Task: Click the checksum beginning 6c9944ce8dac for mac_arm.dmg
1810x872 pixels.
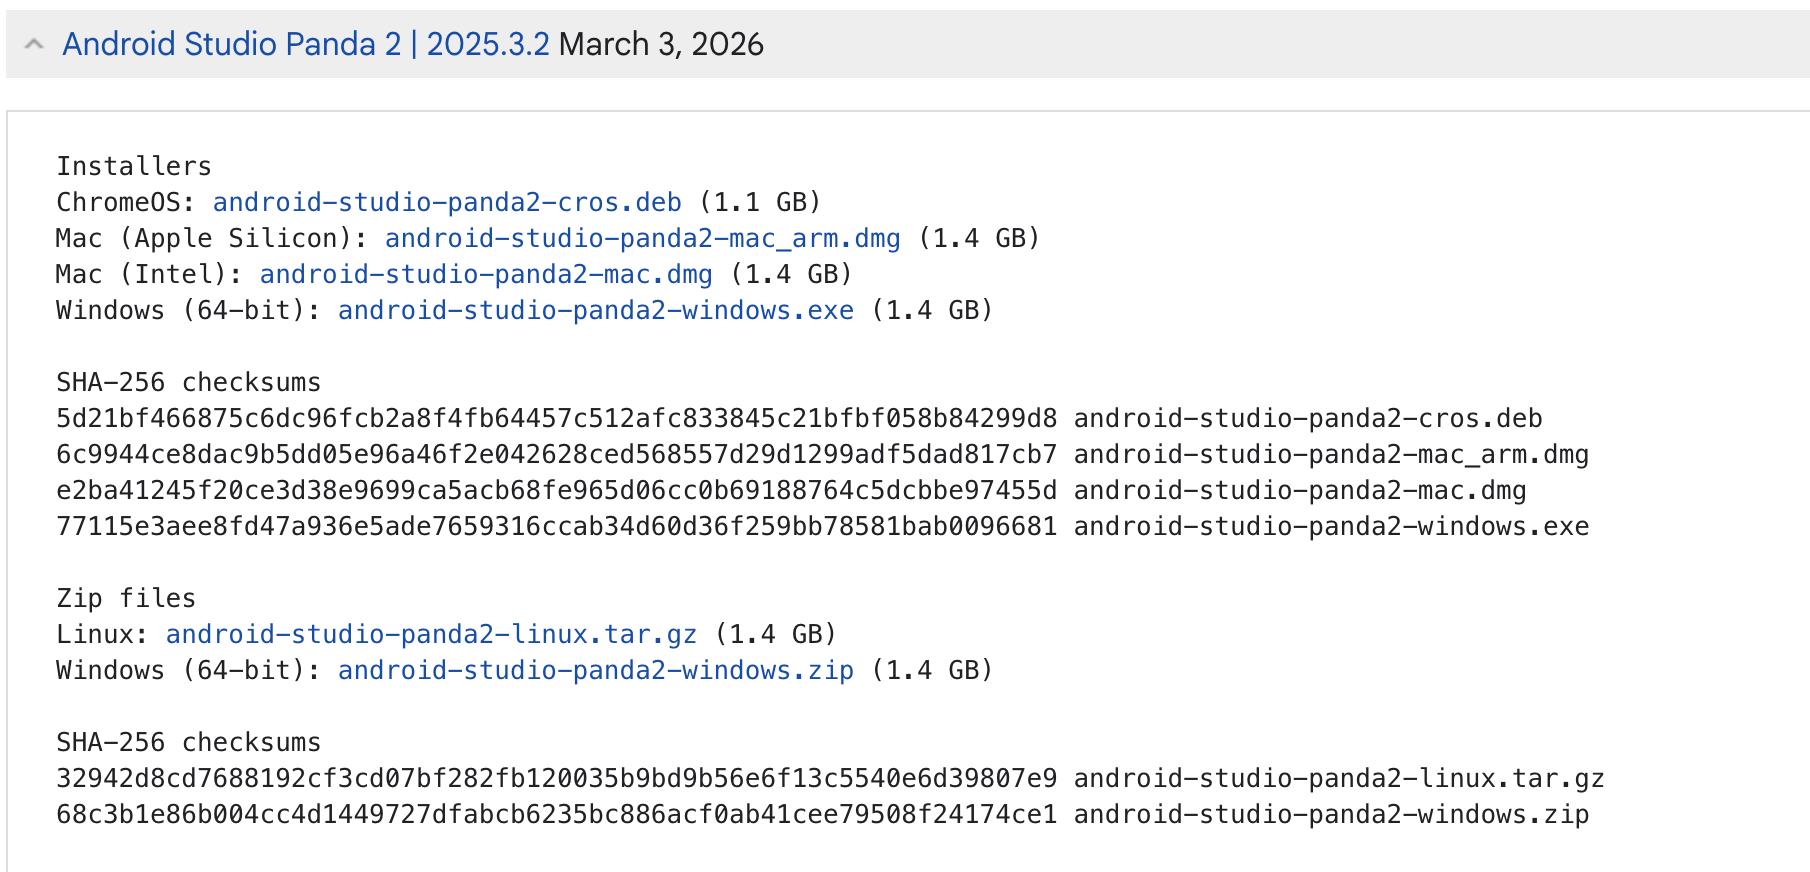Action: pyautogui.click(x=556, y=454)
